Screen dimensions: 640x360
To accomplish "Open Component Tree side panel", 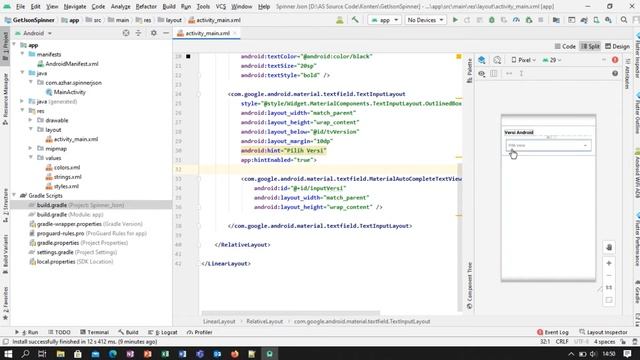I will pyautogui.click(x=469, y=285).
